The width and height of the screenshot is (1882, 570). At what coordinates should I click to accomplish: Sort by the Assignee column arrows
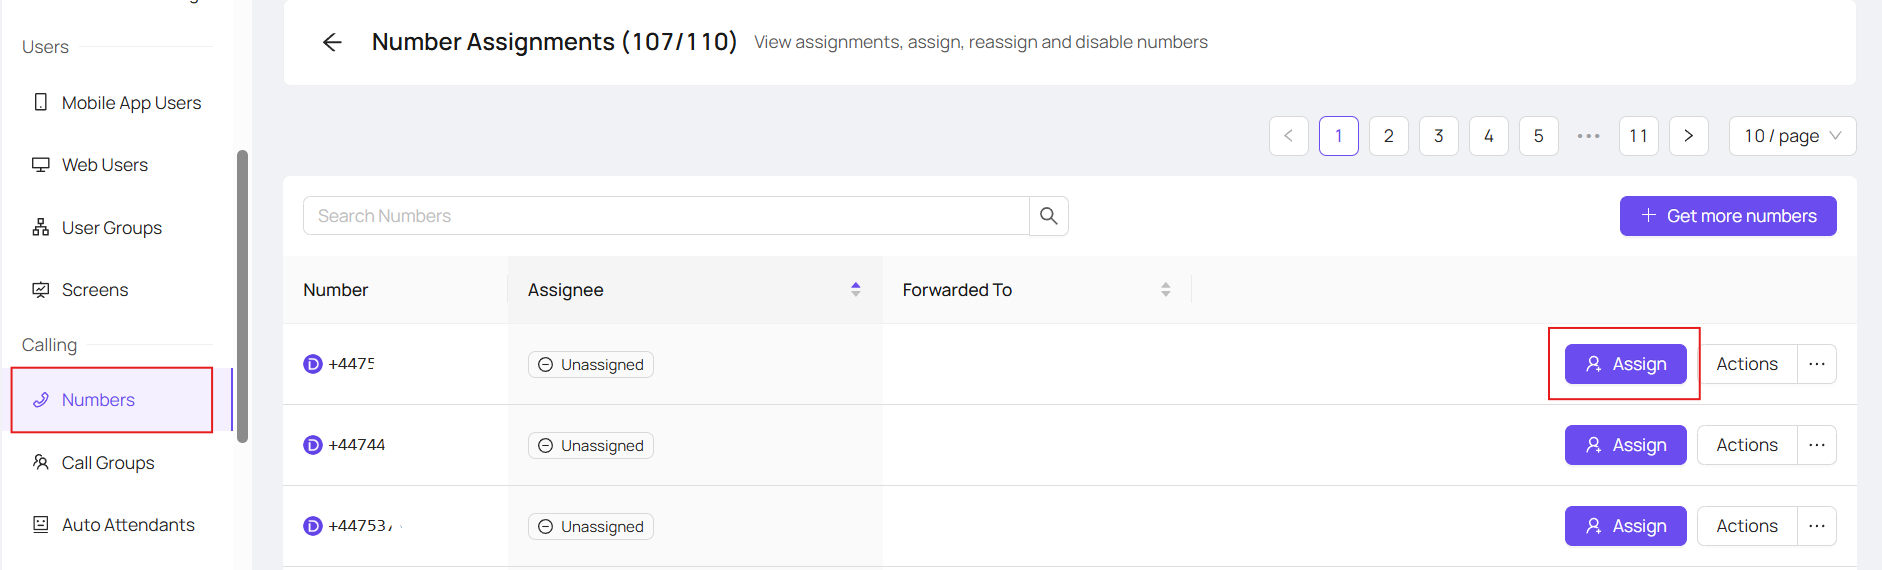(856, 289)
